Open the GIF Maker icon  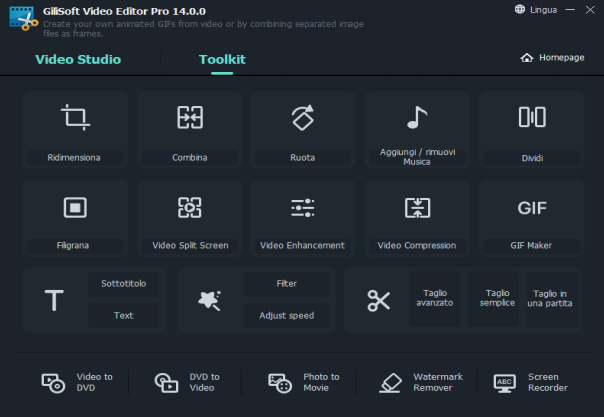532,208
